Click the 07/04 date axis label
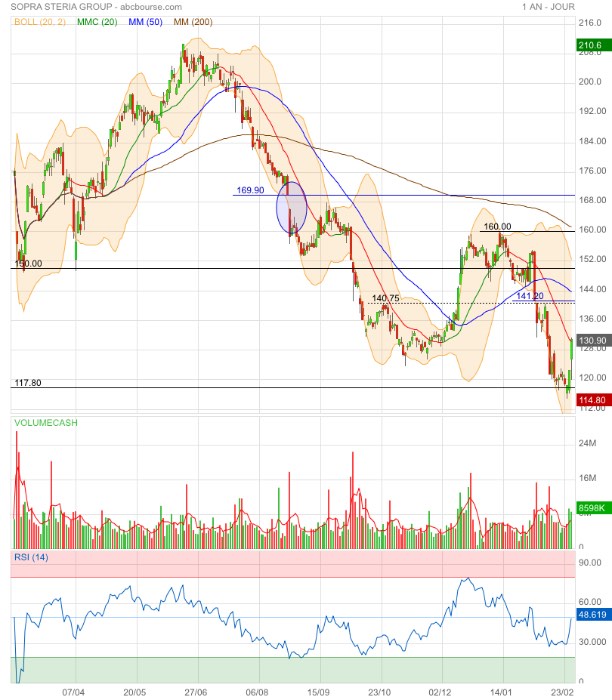Image resolution: width=612 pixels, height=700 pixels. tap(73, 692)
